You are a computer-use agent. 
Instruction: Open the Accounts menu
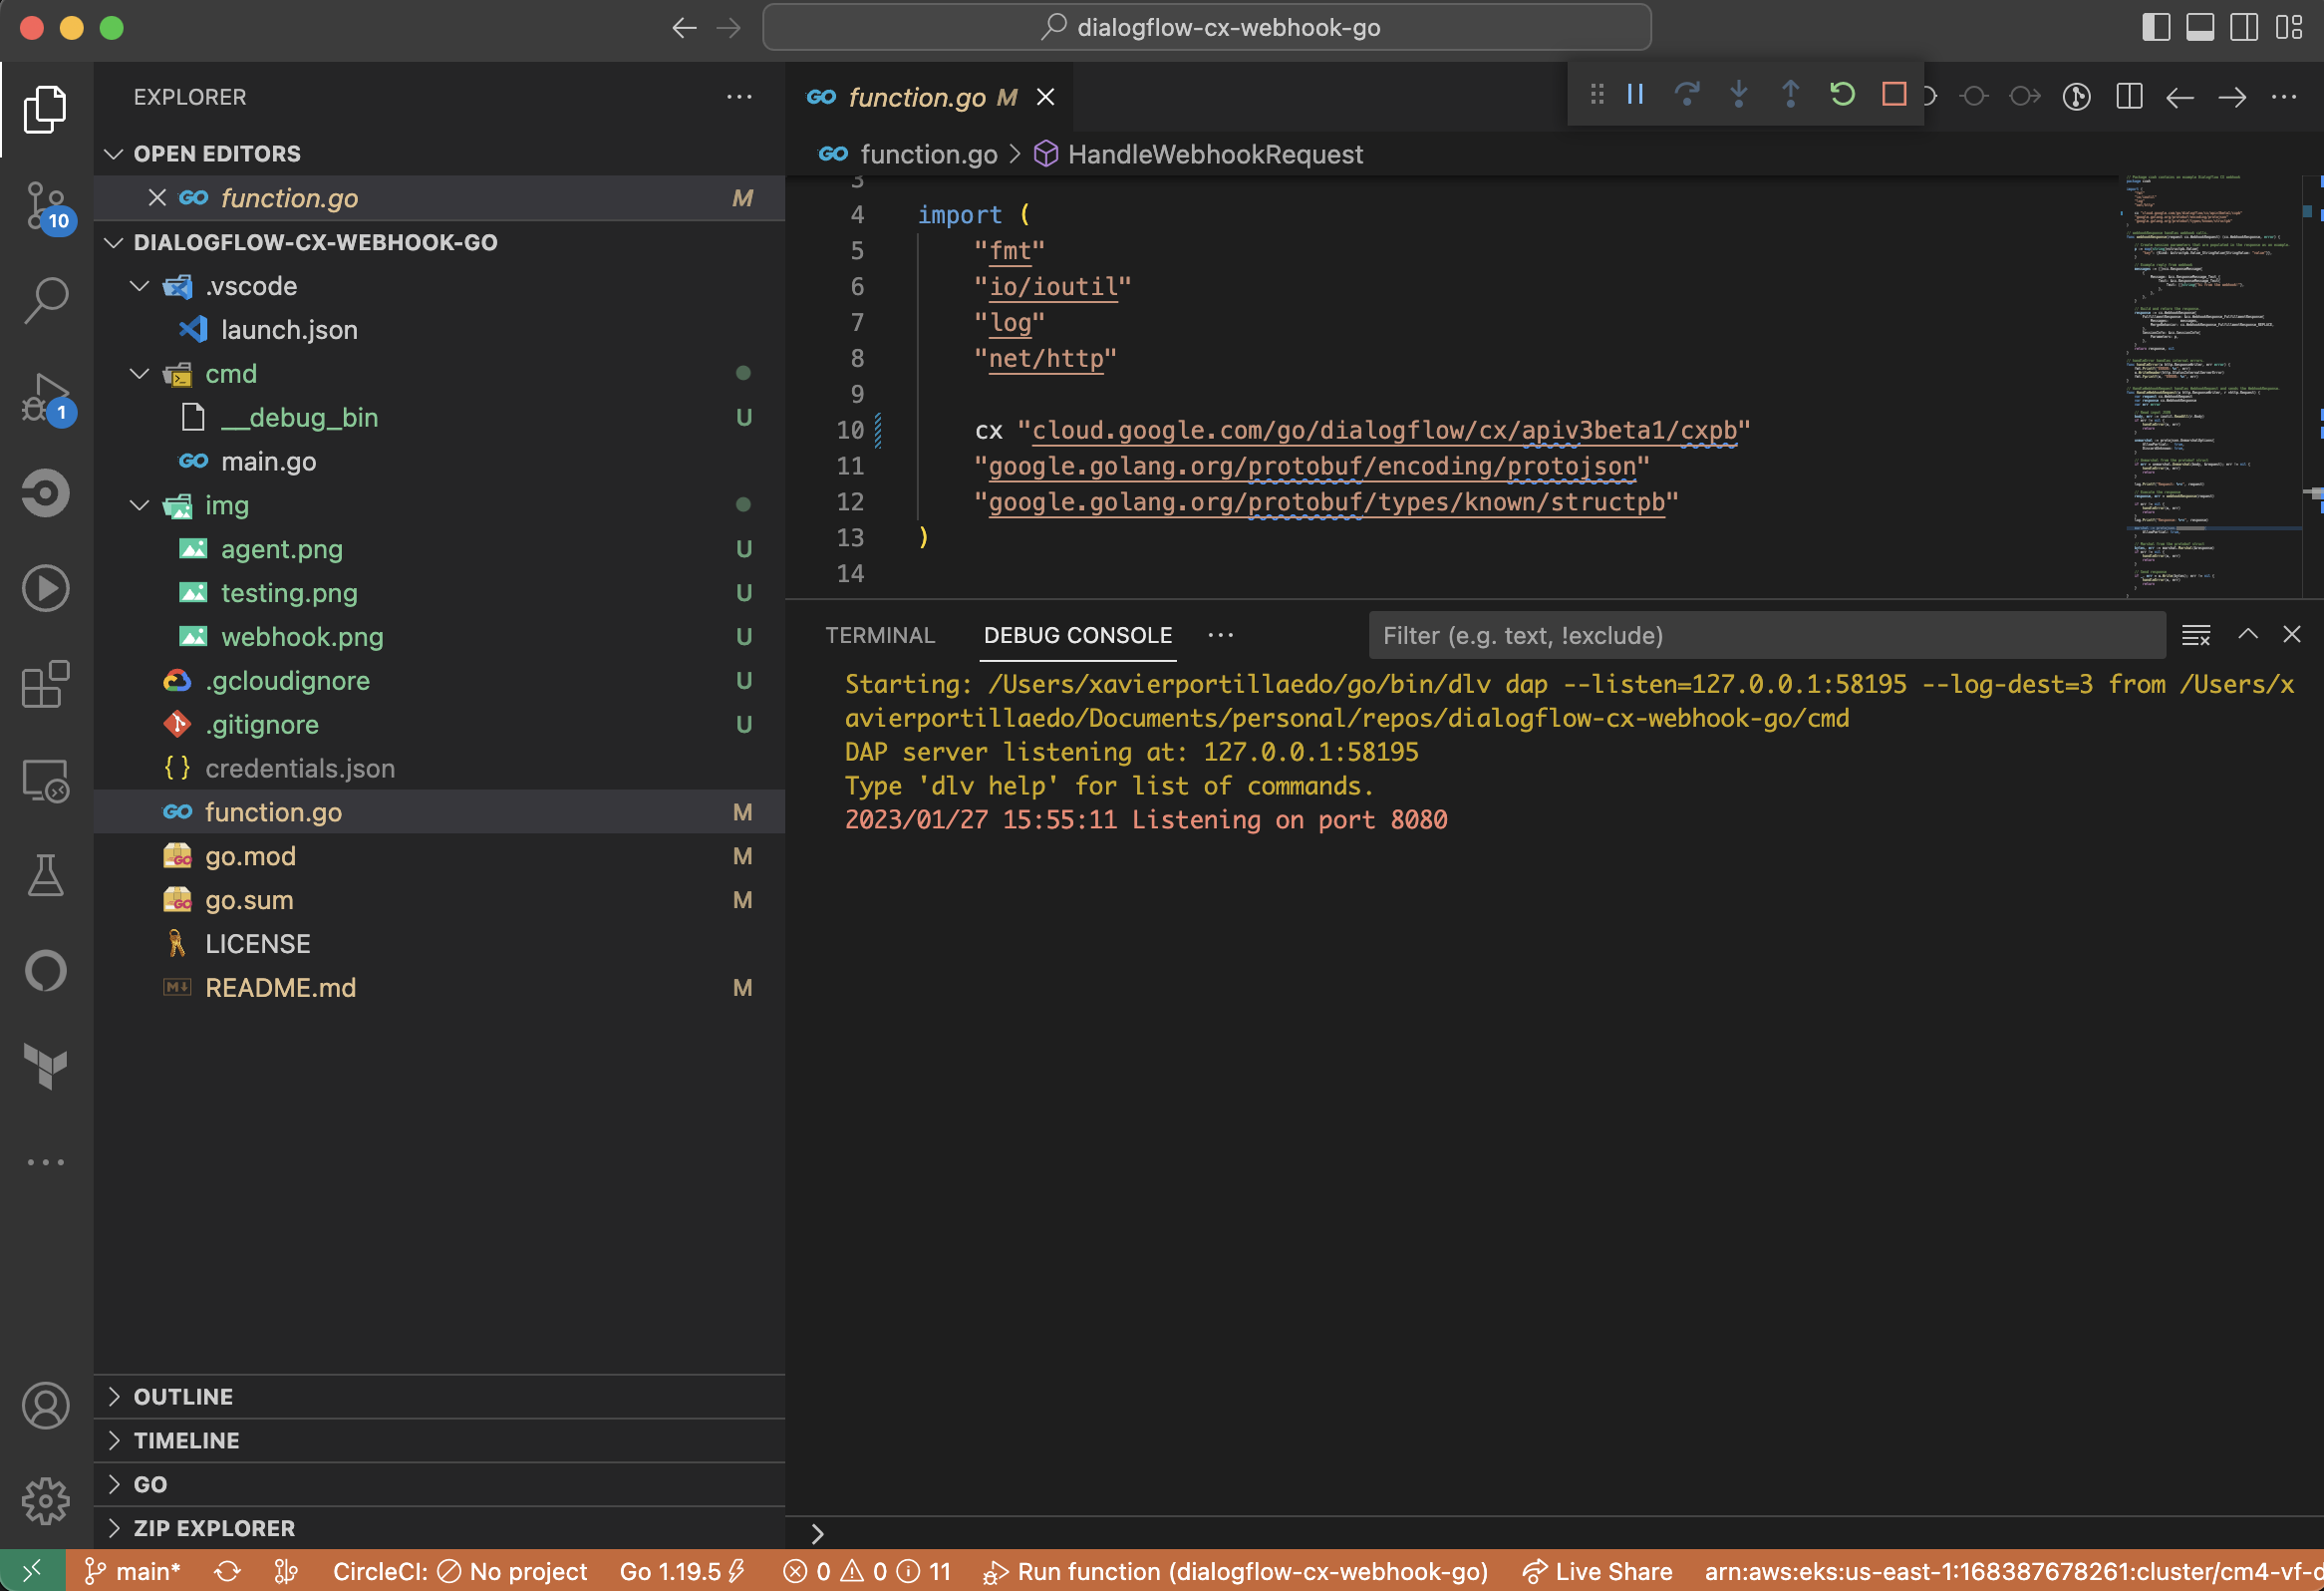(x=45, y=1405)
